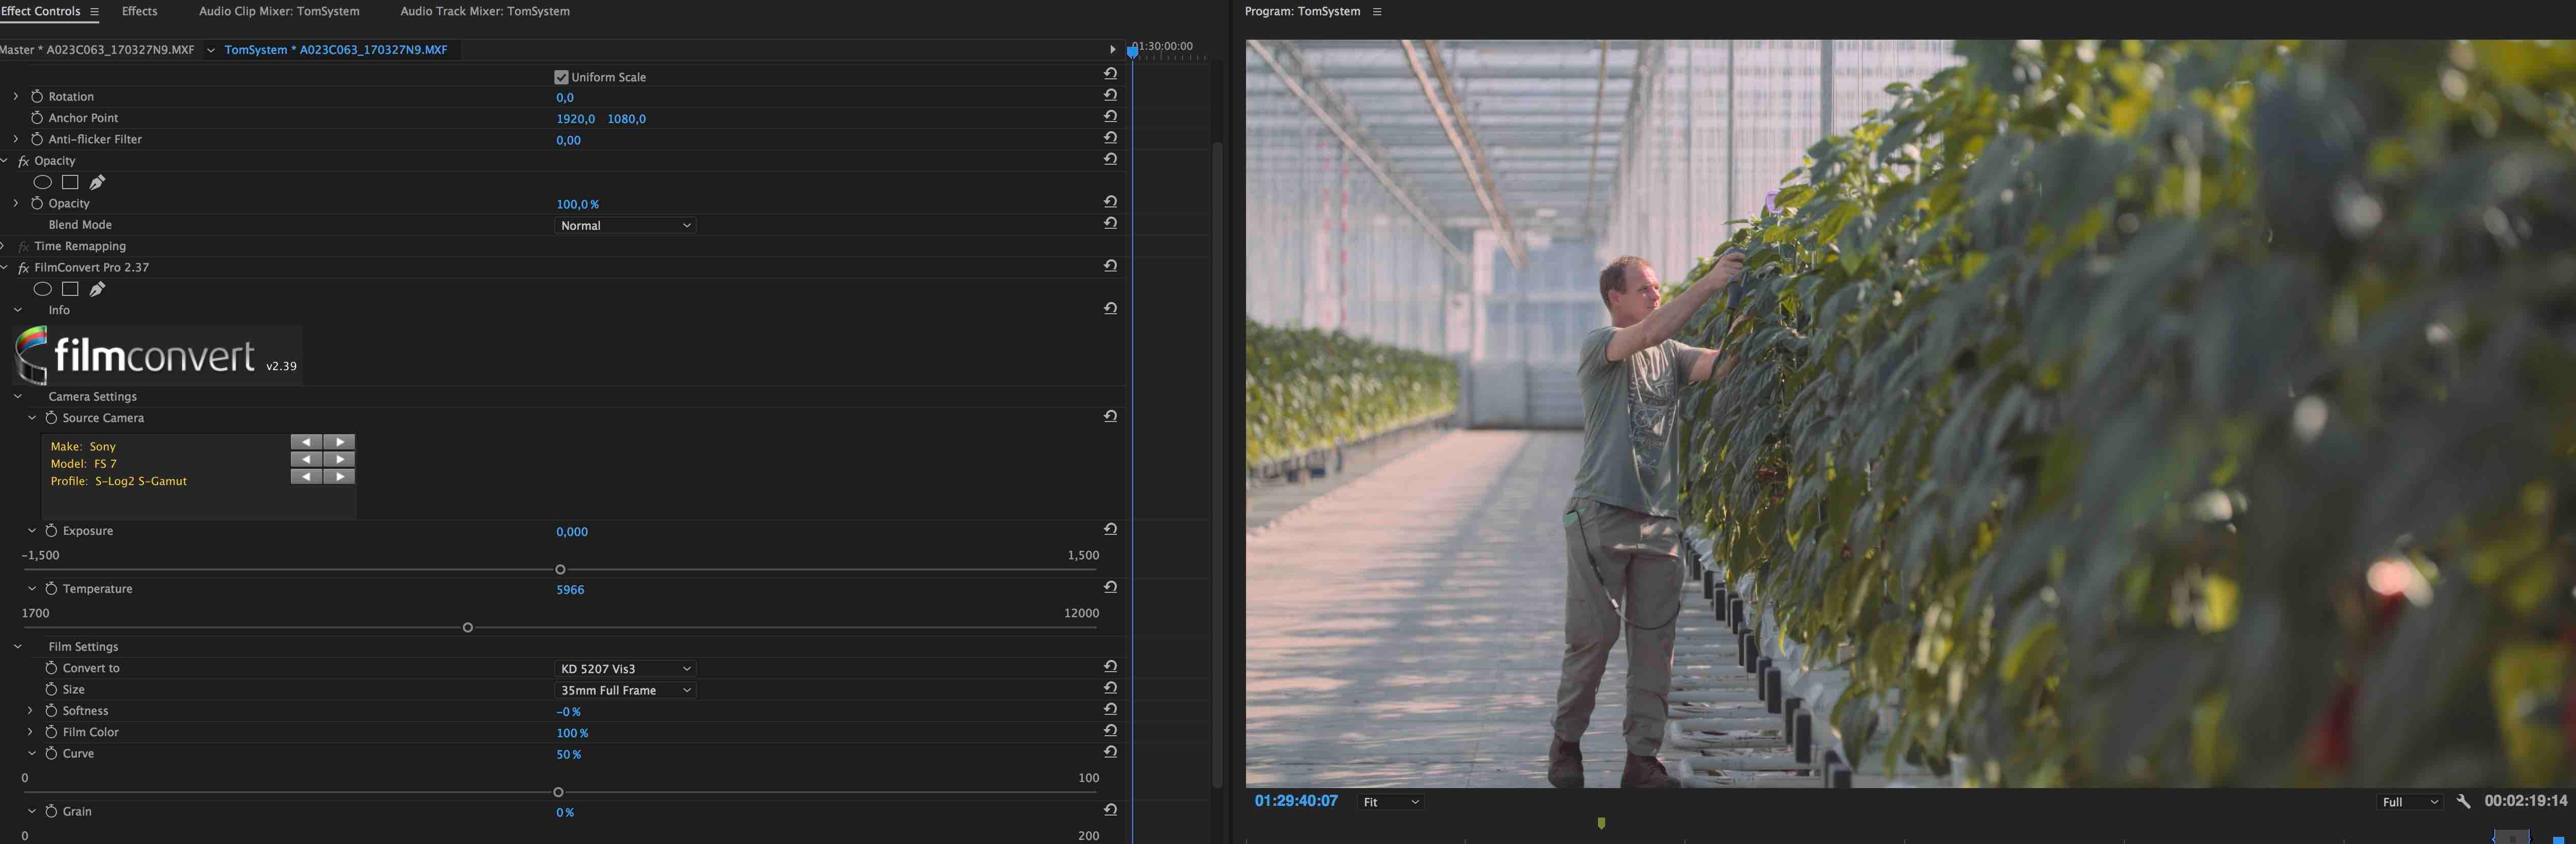Click next arrow for camera Model
Viewport: 2576px width, 844px height.
(340, 459)
